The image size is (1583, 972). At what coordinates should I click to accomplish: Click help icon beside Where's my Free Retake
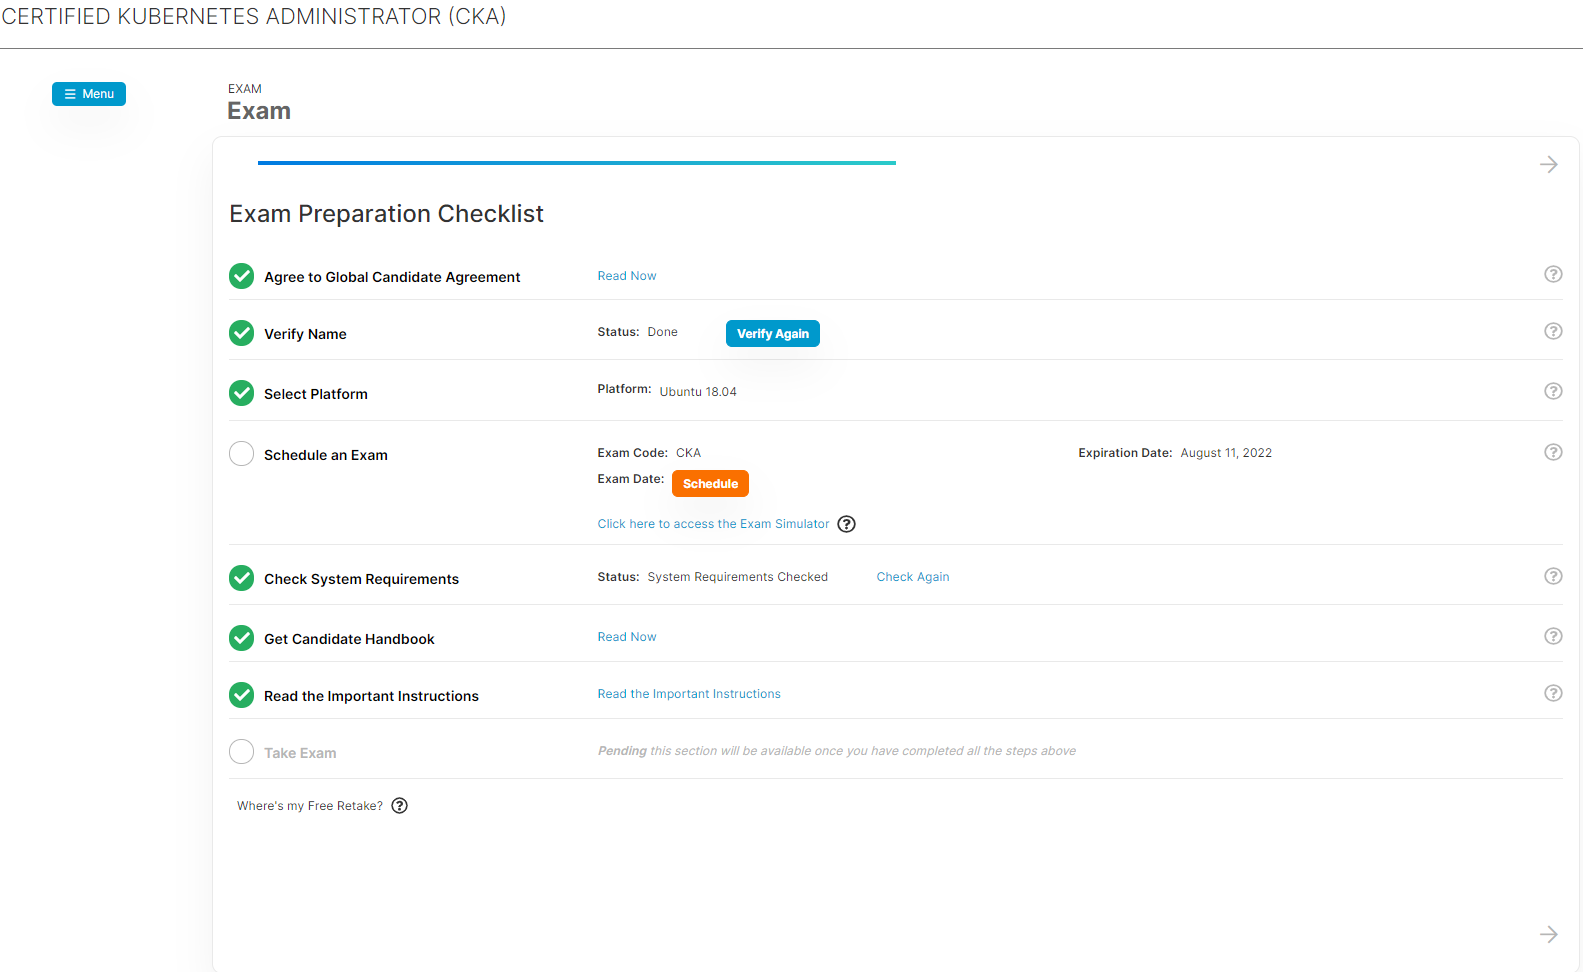(399, 806)
